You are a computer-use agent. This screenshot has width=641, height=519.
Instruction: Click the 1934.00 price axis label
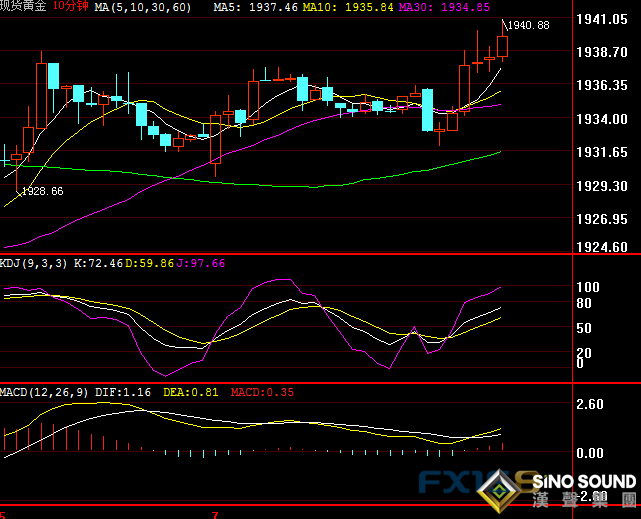(x=604, y=119)
